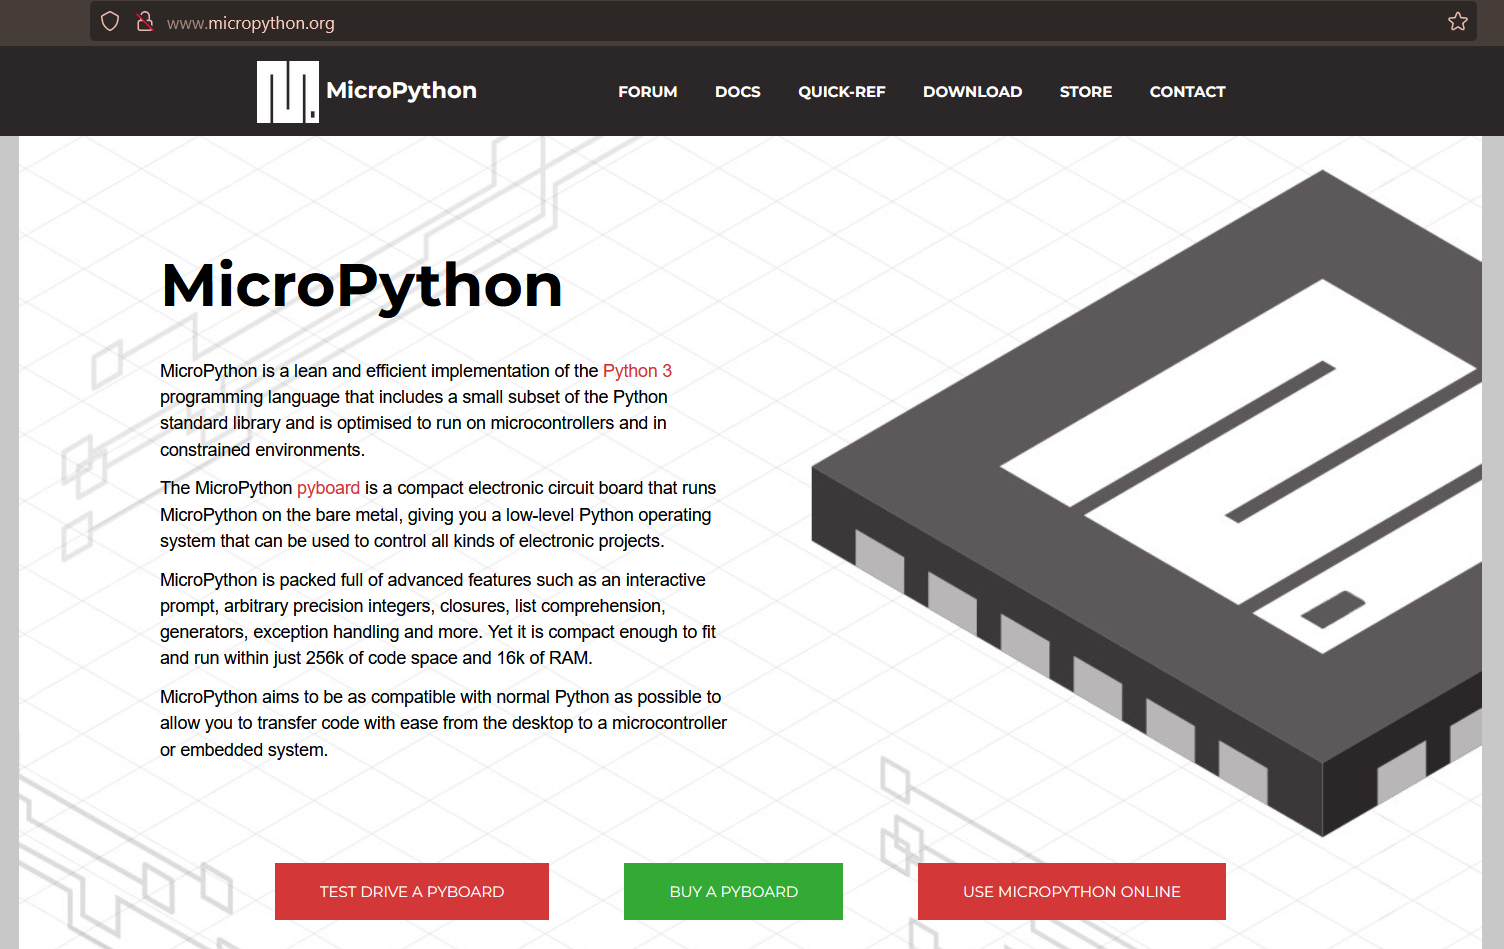Image resolution: width=1504 pixels, height=949 pixels.
Task: Open the CONTACT page link
Action: 1187,92
